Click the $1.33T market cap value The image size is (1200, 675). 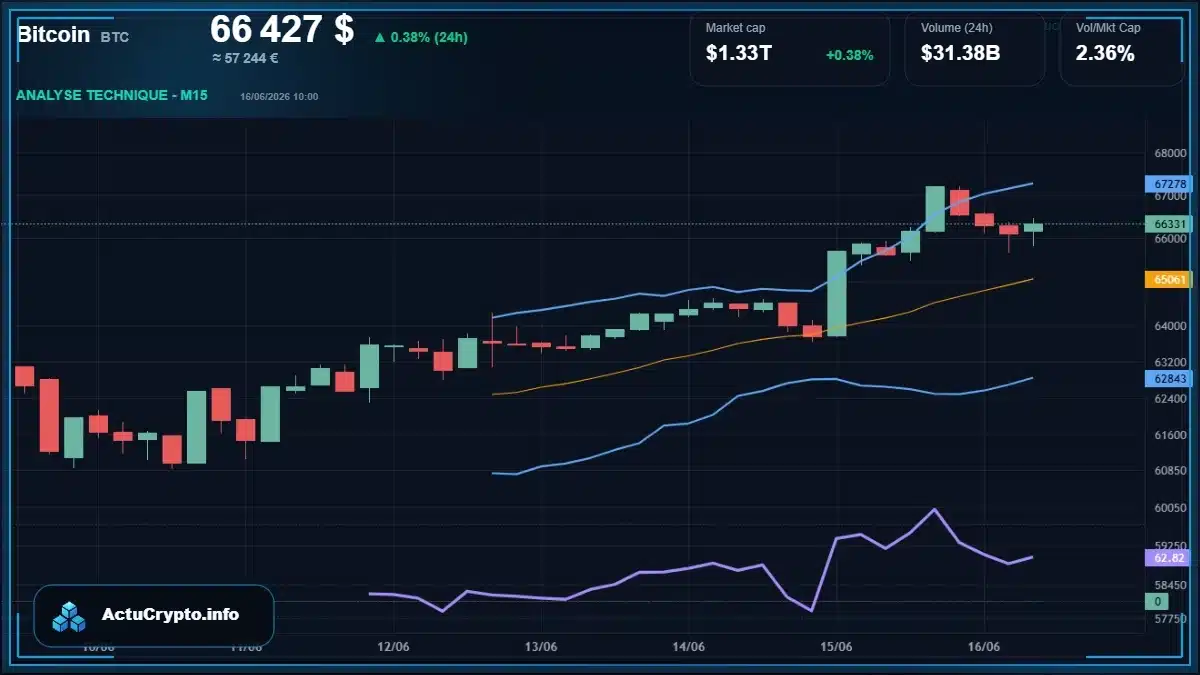[x=738, y=54]
